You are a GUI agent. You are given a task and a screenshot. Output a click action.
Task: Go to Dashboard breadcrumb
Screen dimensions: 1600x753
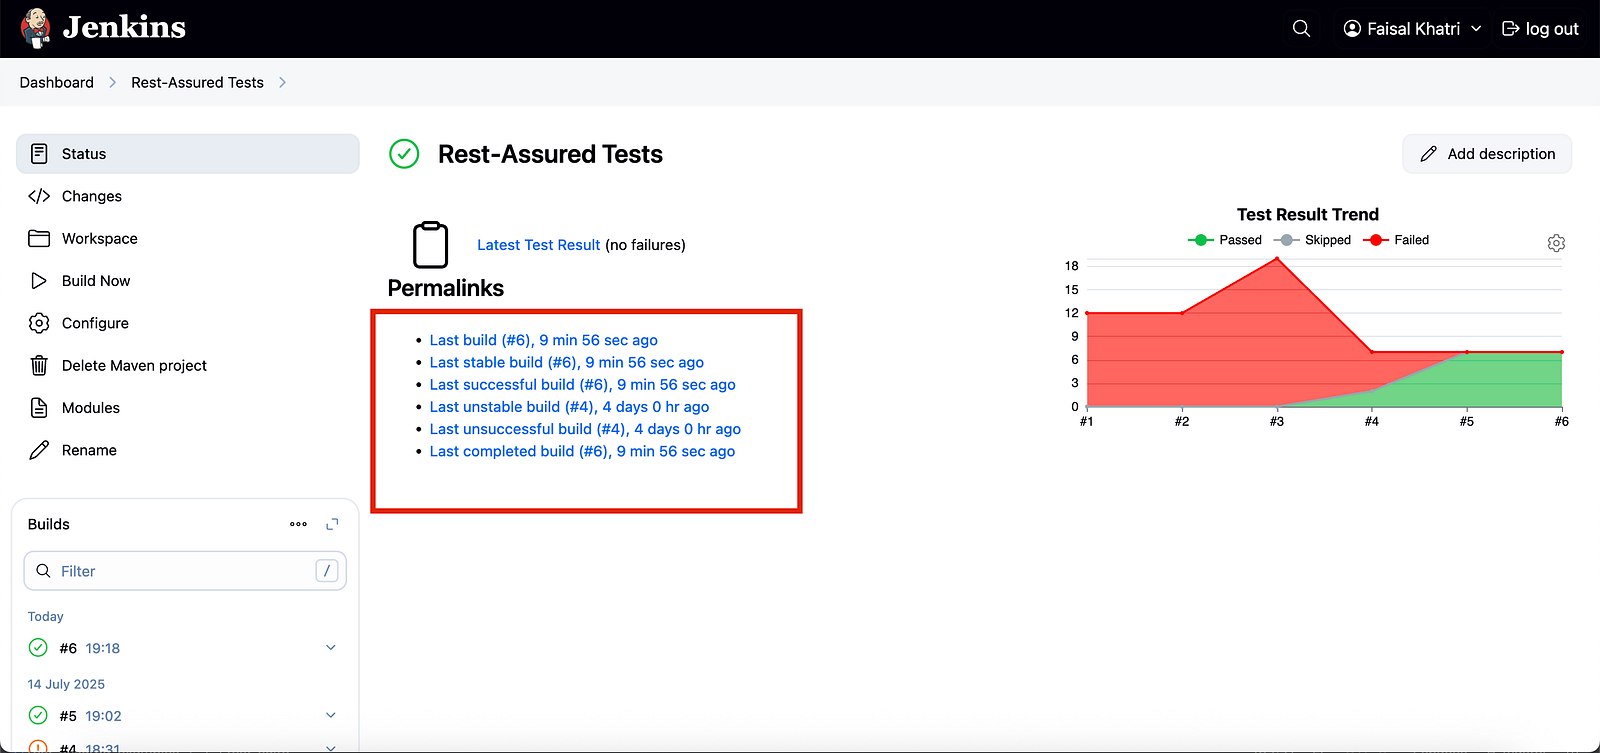pyautogui.click(x=57, y=83)
